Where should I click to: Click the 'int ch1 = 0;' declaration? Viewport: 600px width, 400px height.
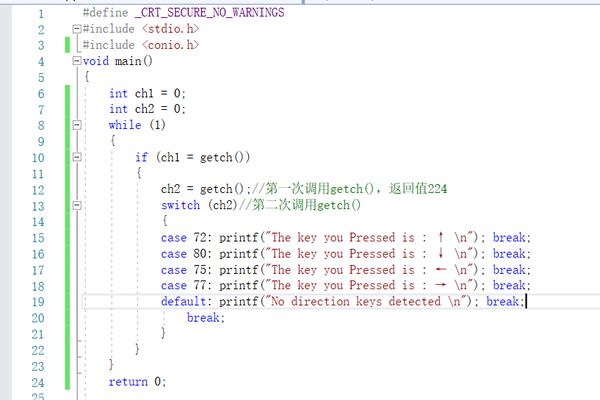pyautogui.click(x=147, y=93)
